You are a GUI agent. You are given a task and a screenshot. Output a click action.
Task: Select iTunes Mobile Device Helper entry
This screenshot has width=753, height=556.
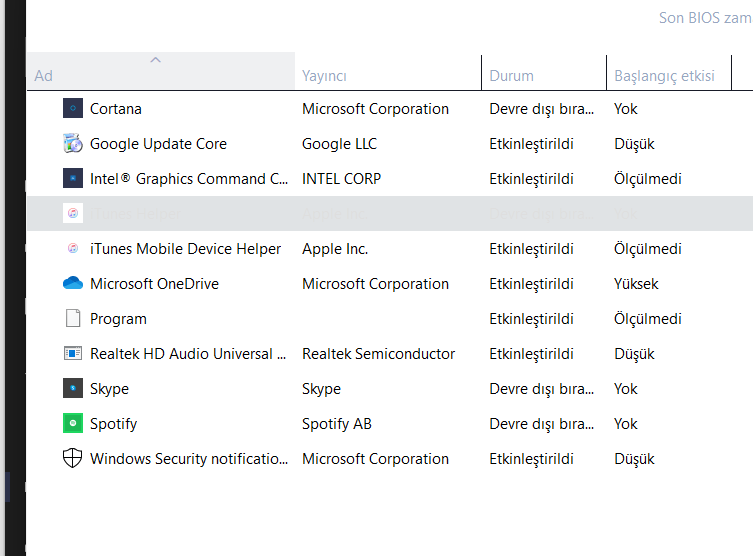tap(185, 249)
